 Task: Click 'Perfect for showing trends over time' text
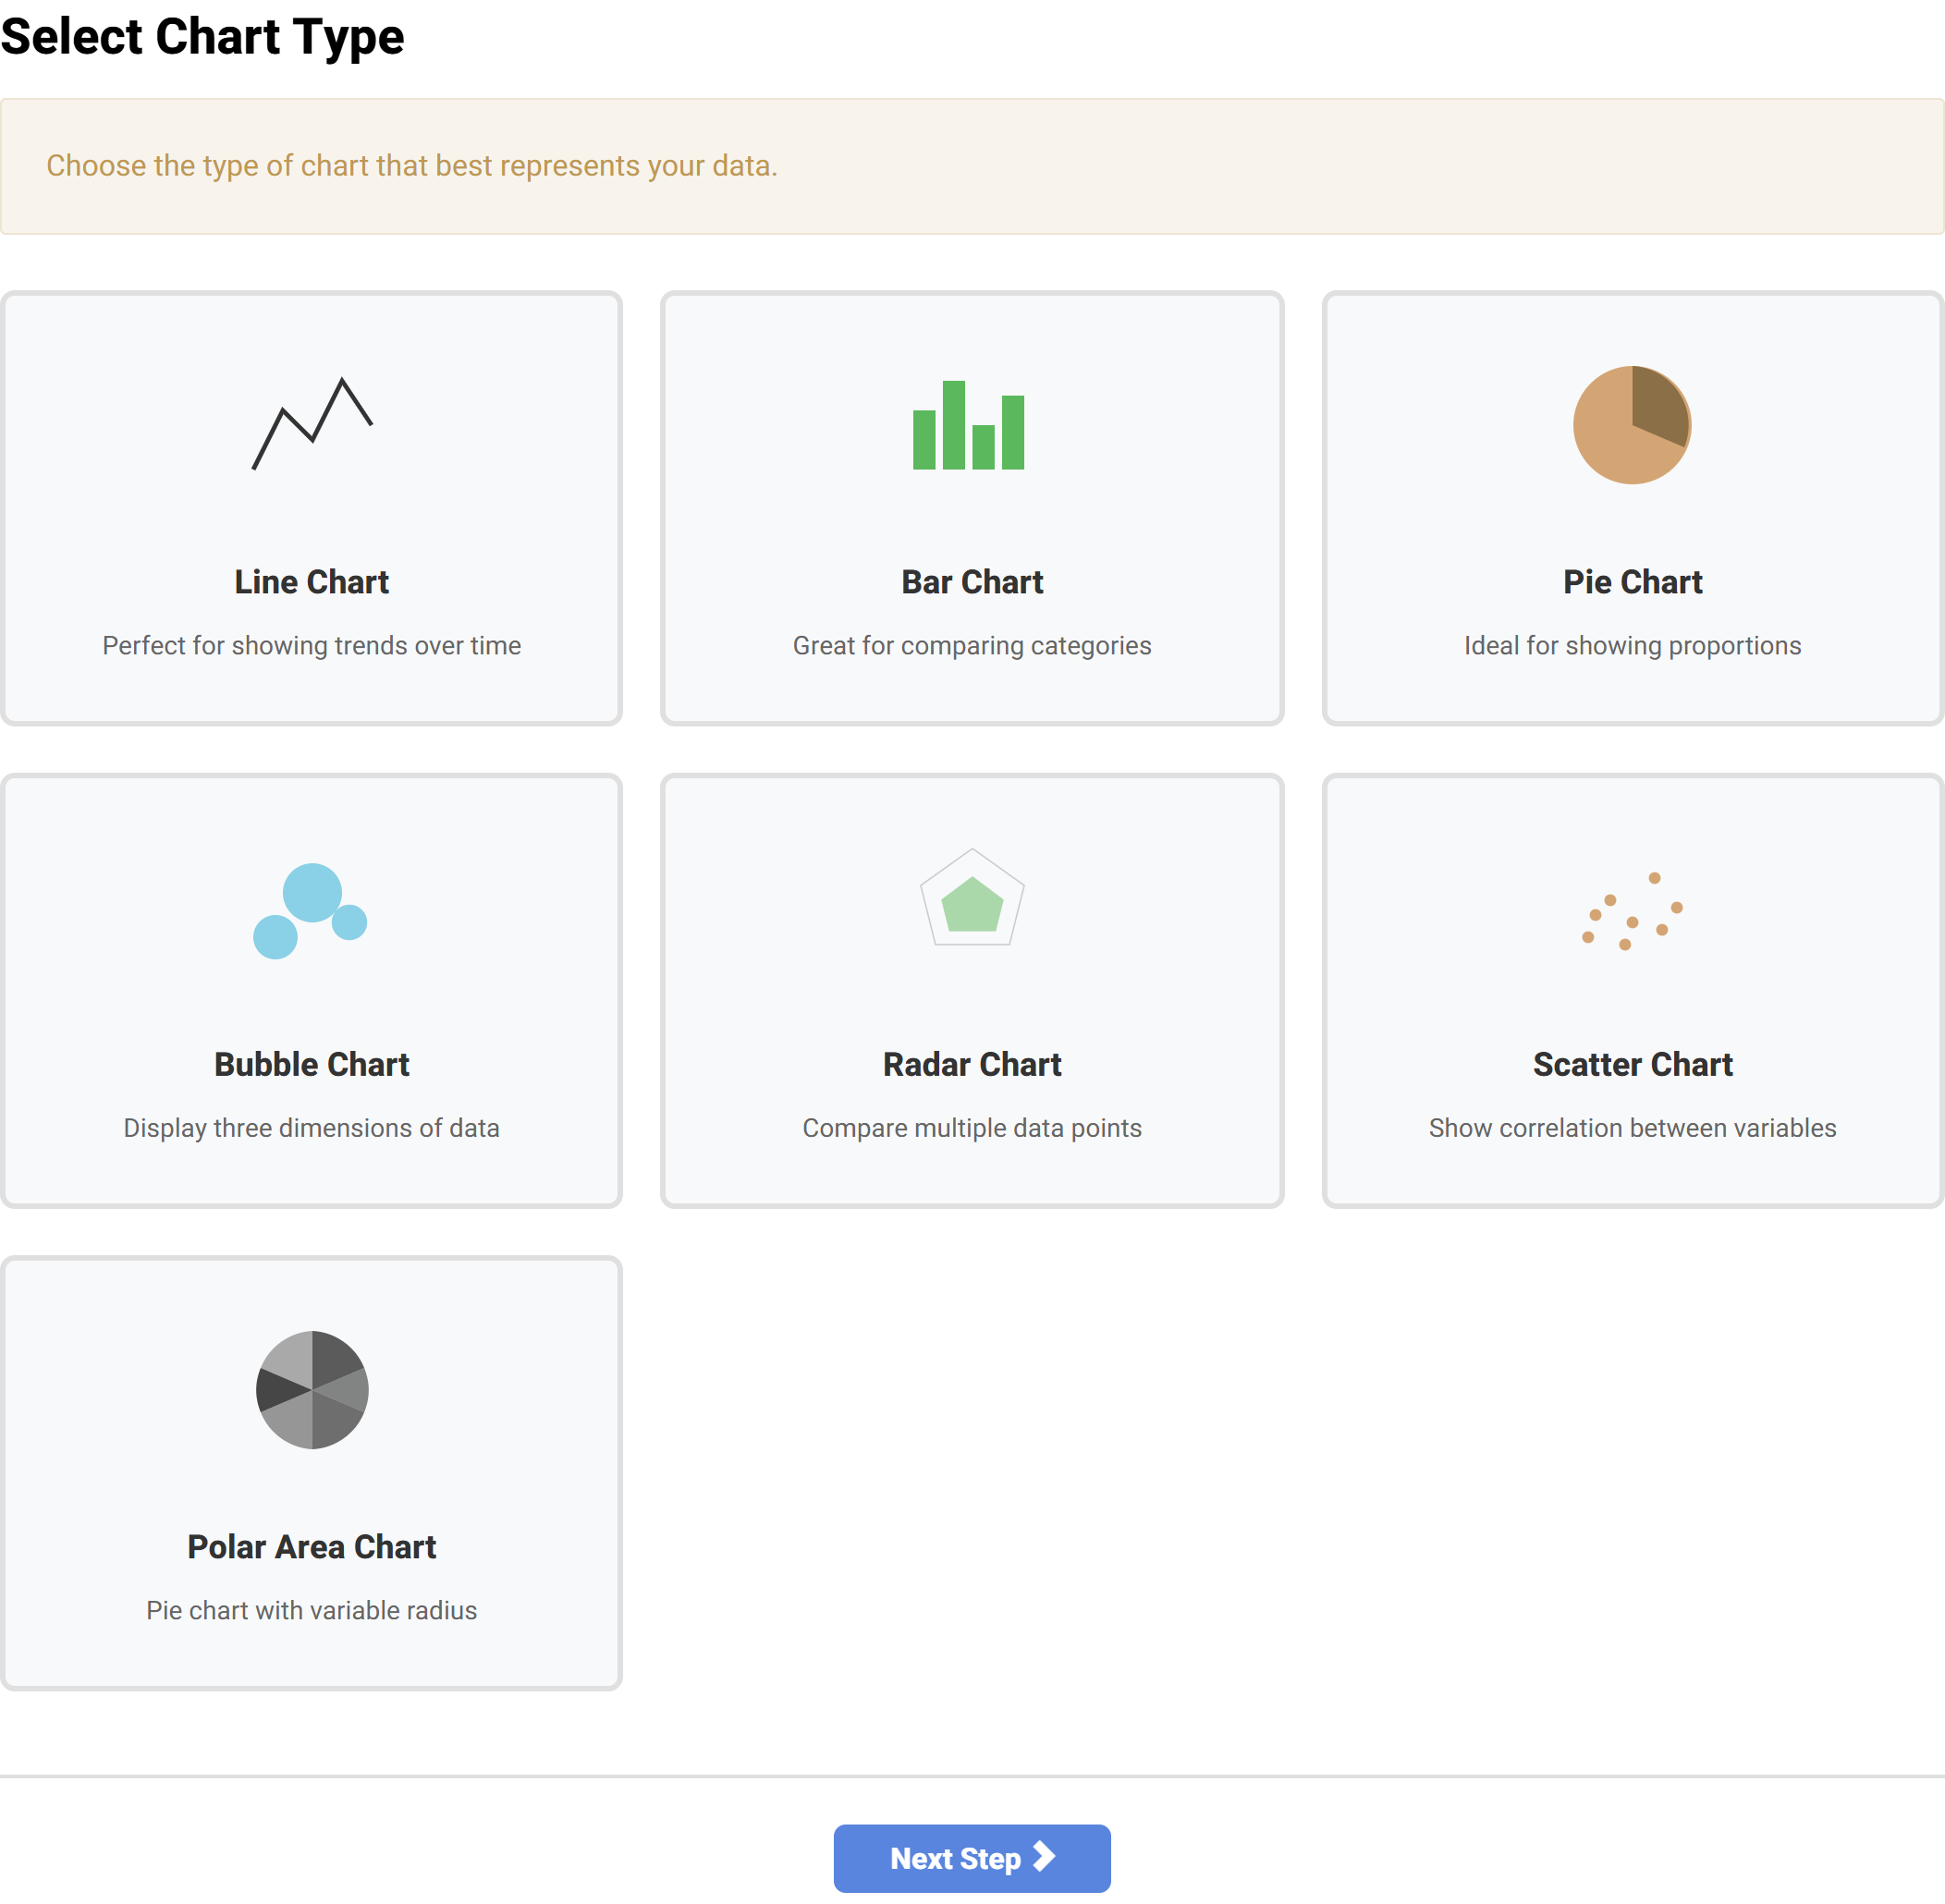pos(312,646)
